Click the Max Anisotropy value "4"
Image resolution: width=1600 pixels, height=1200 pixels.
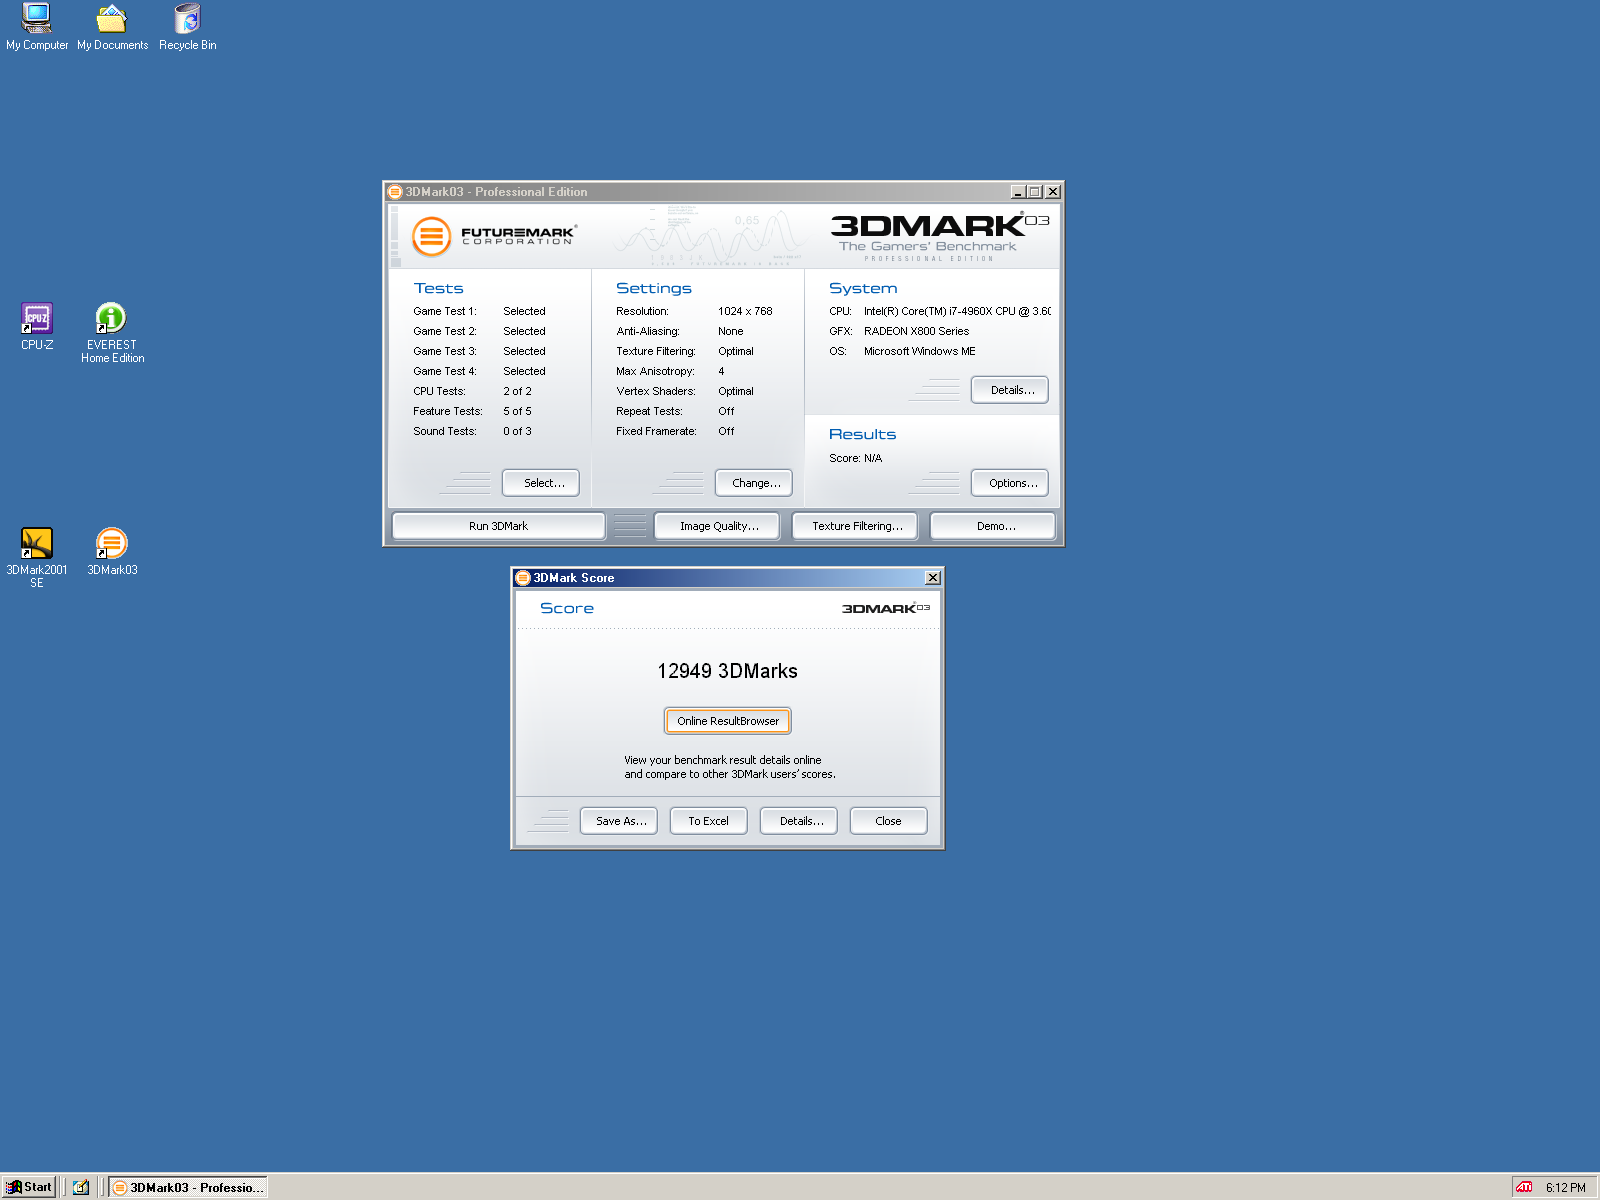(x=721, y=371)
